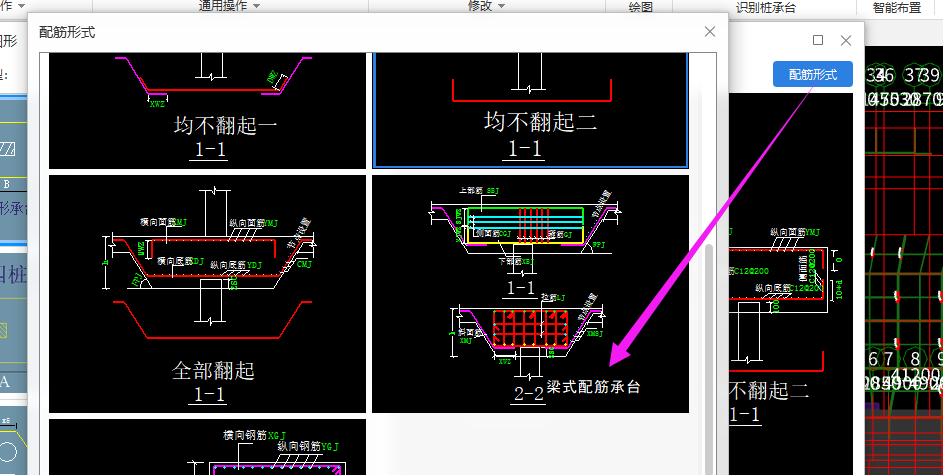This screenshot has height=475, width=943.
Task: Click the dialog's vertical scrollbar thumb
Action: 710,358
